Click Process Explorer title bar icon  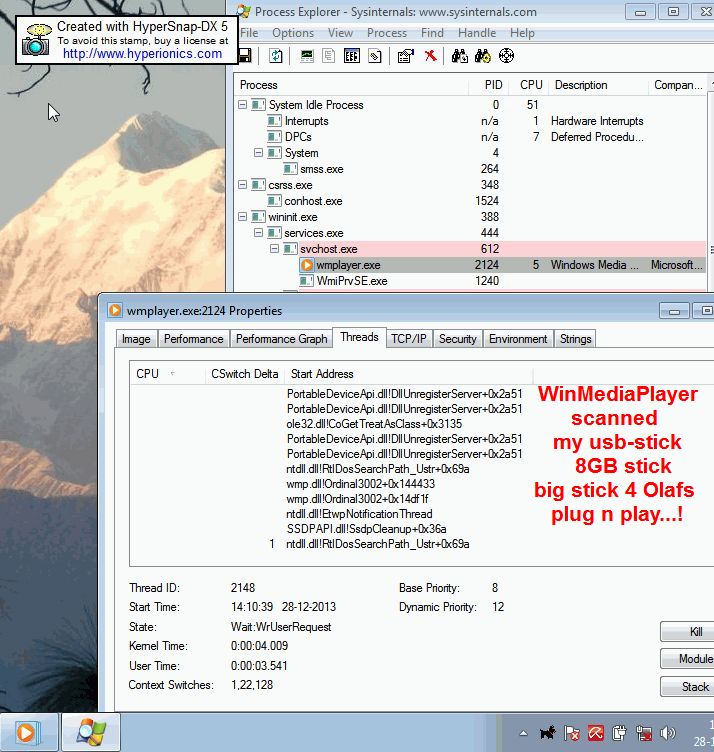[x=244, y=12]
